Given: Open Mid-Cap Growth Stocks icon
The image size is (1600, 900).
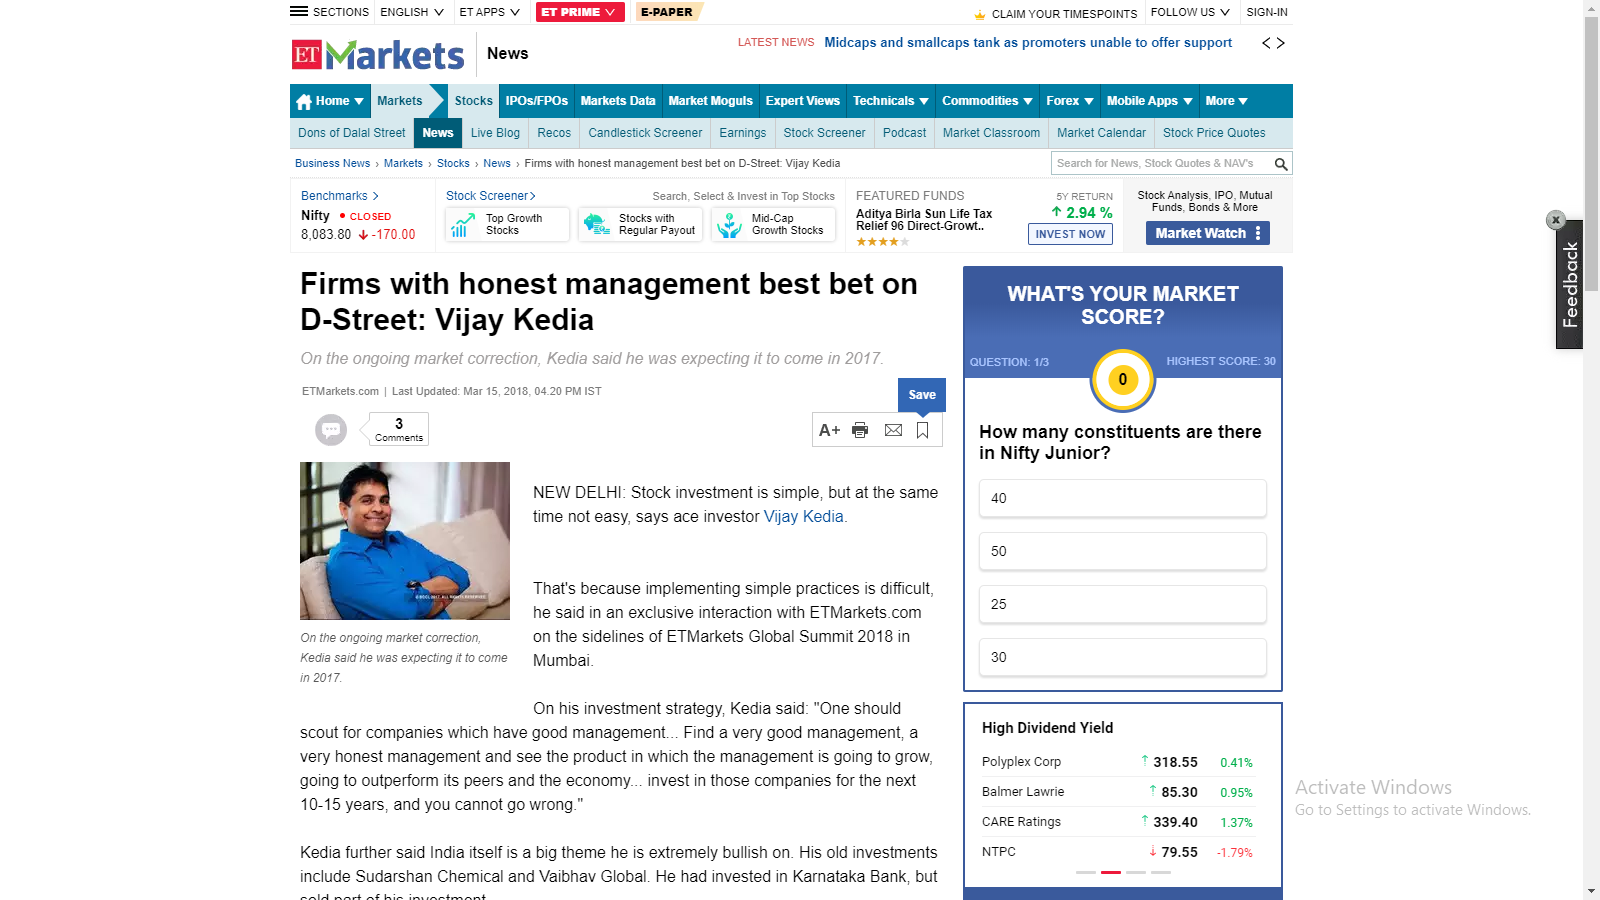Looking at the screenshot, I should pyautogui.click(x=729, y=225).
